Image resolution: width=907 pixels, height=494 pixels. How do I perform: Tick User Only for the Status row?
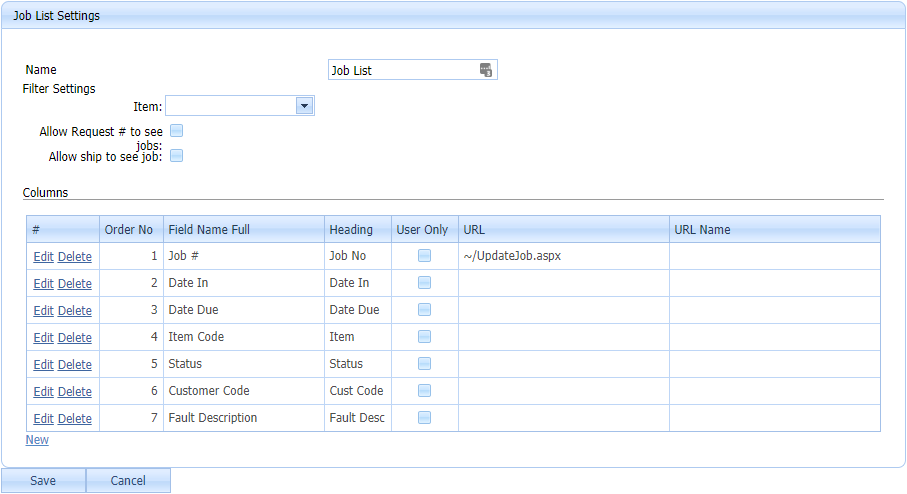pyautogui.click(x=425, y=364)
